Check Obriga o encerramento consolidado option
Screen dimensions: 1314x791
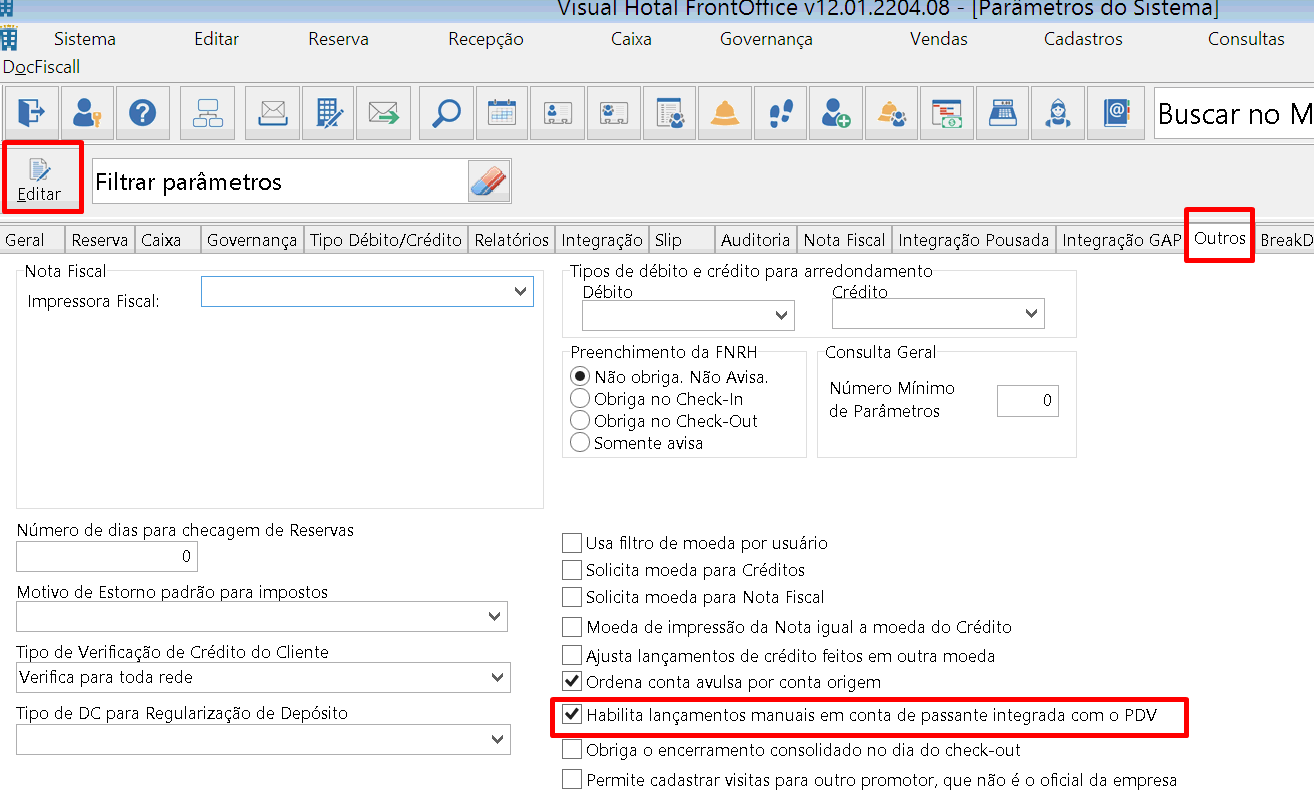[x=572, y=749]
